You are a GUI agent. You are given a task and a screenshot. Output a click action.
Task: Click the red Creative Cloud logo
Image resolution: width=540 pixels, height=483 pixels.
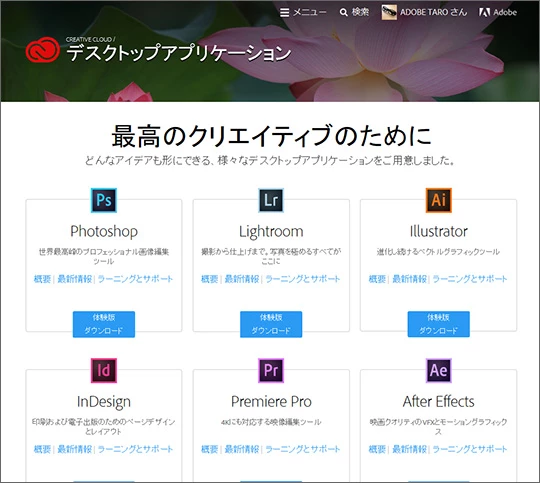42,50
